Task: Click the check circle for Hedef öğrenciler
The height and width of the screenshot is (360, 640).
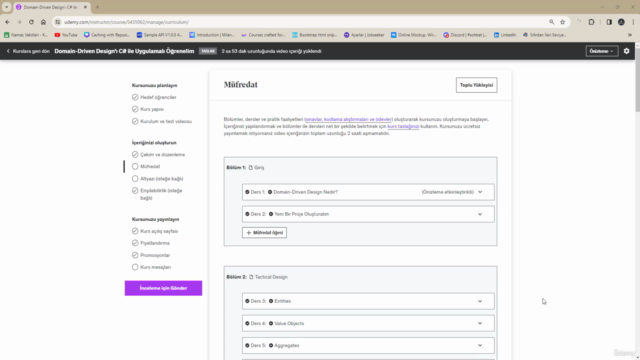Action: click(x=135, y=97)
